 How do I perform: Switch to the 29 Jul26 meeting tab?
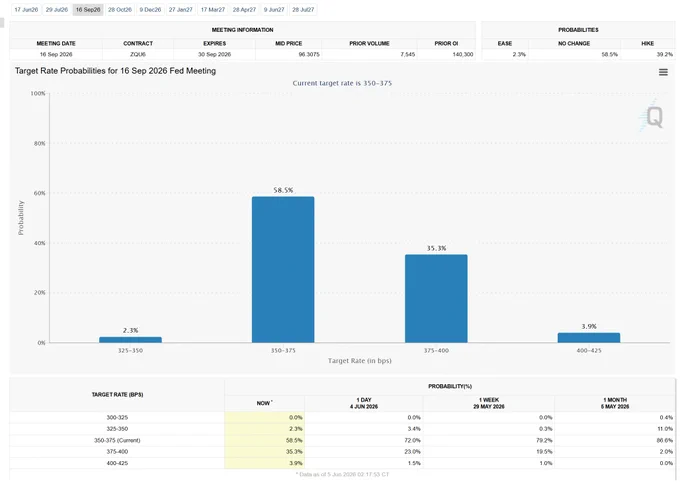tap(57, 10)
